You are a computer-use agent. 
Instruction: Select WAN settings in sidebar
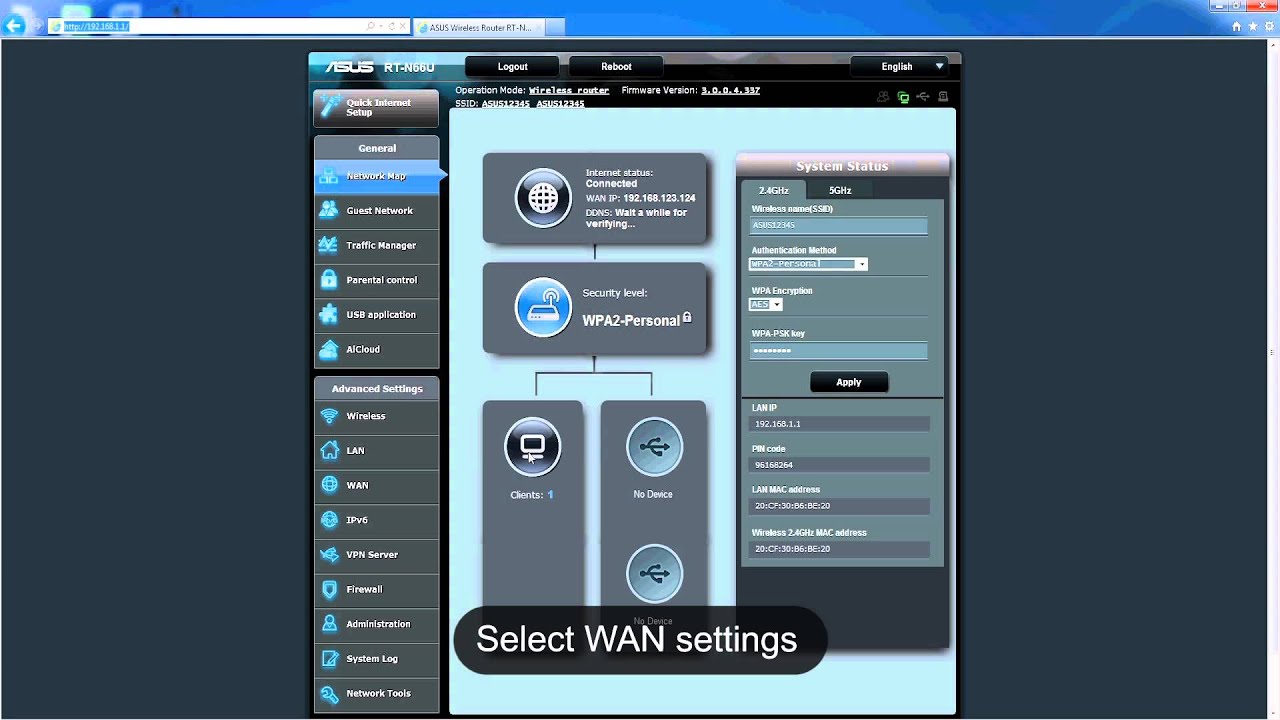coord(376,485)
